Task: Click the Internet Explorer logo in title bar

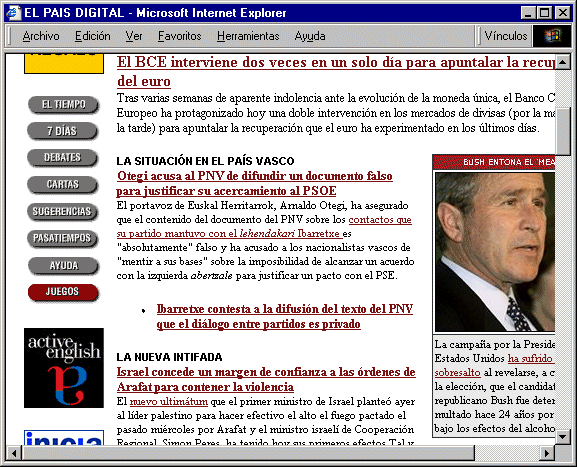Action: pos(13,13)
